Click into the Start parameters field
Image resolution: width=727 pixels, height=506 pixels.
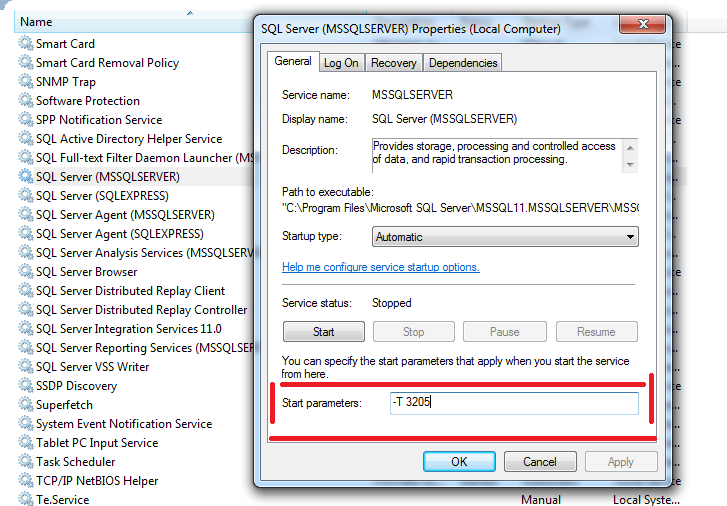[514, 403]
